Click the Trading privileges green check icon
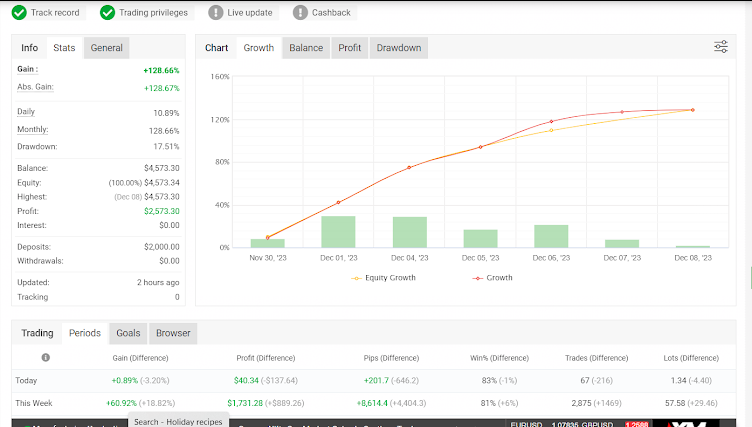The width and height of the screenshot is (752, 427). click(x=107, y=12)
